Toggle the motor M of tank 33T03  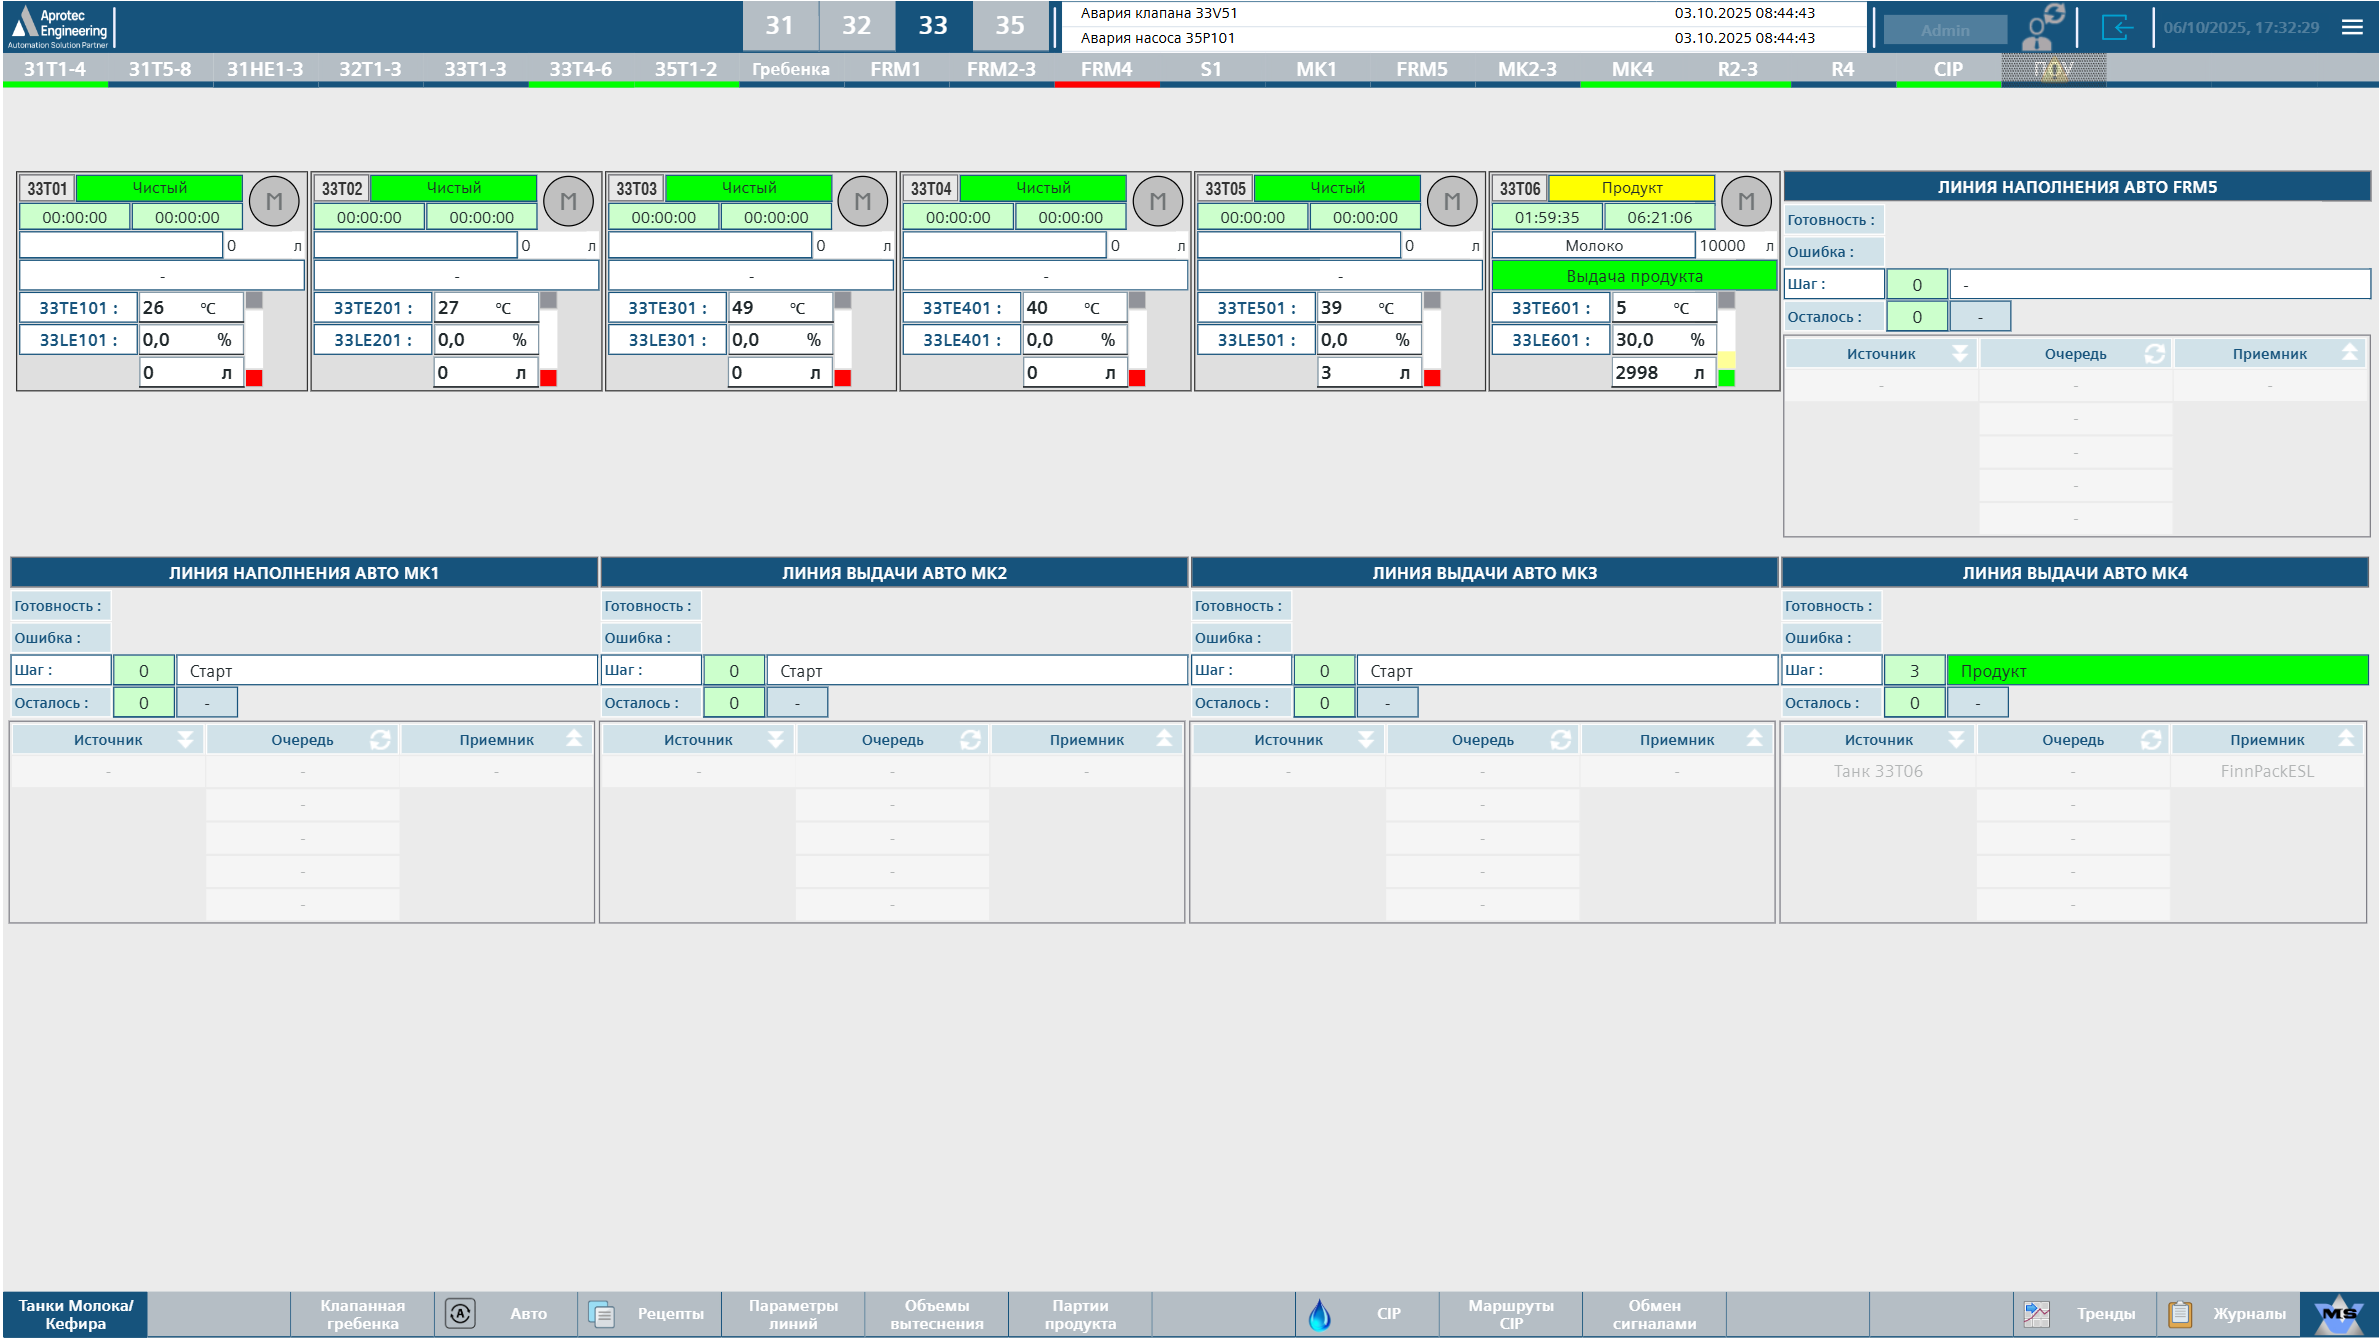(x=863, y=202)
